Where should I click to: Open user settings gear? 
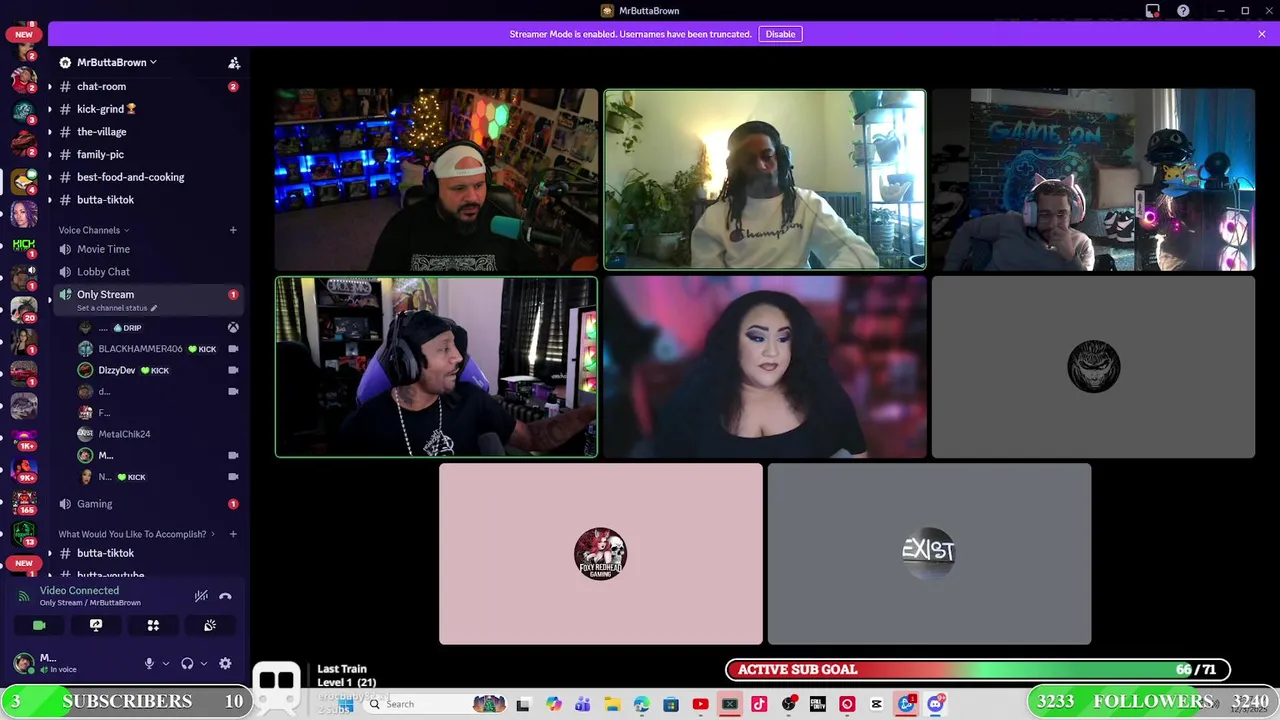225,663
